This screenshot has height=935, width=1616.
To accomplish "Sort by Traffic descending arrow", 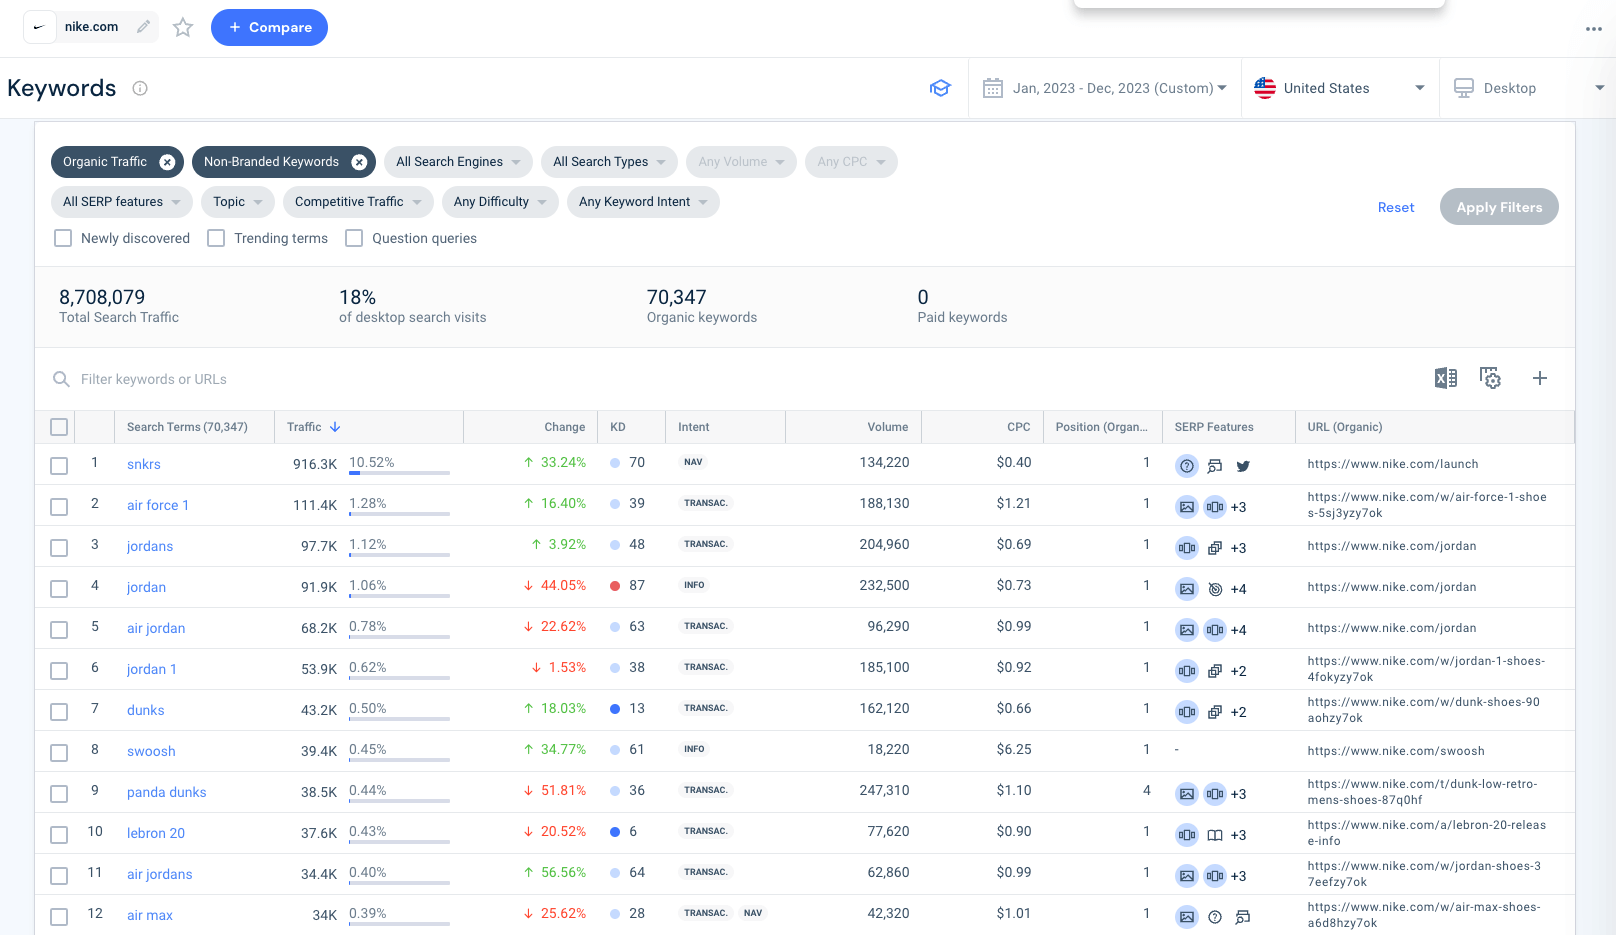I will coord(335,427).
